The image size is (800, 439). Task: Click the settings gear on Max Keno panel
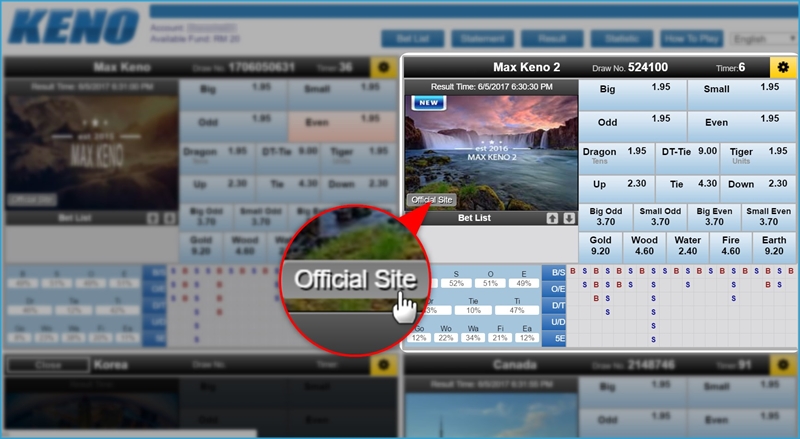[380, 68]
